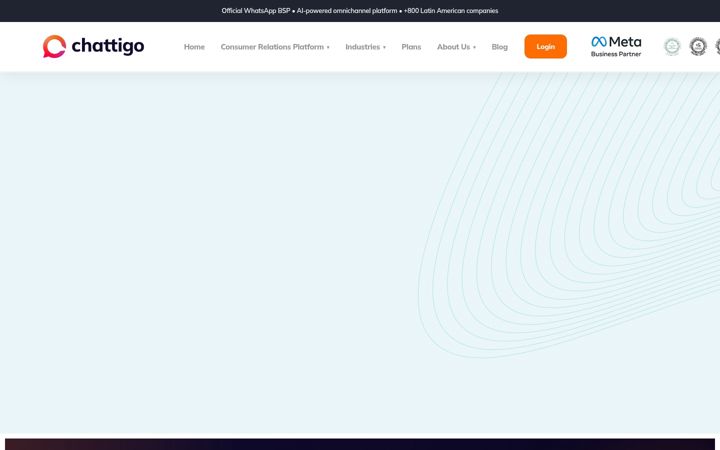Click the Official WhatsApp BSP announcement text
The image size is (720, 450).
pos(360,11)
